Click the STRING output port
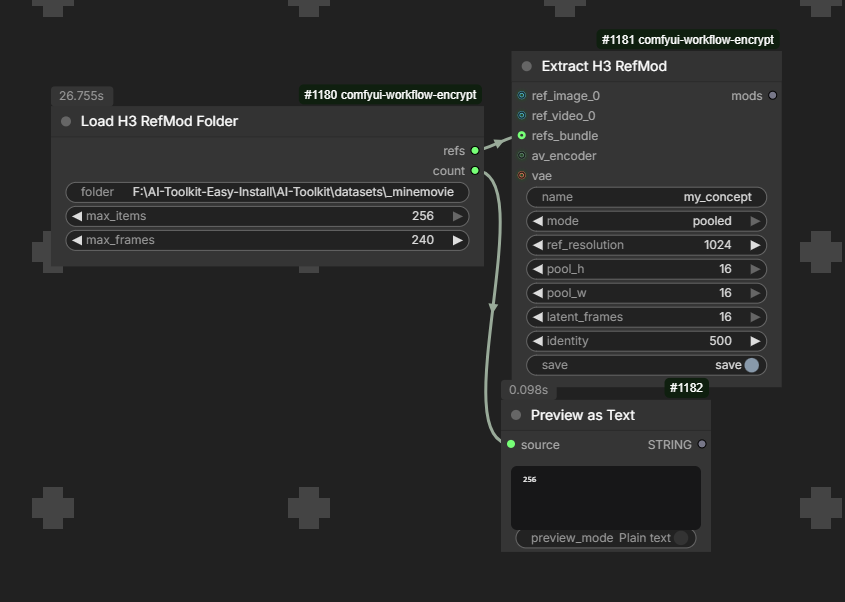 [x=702, y=444]
